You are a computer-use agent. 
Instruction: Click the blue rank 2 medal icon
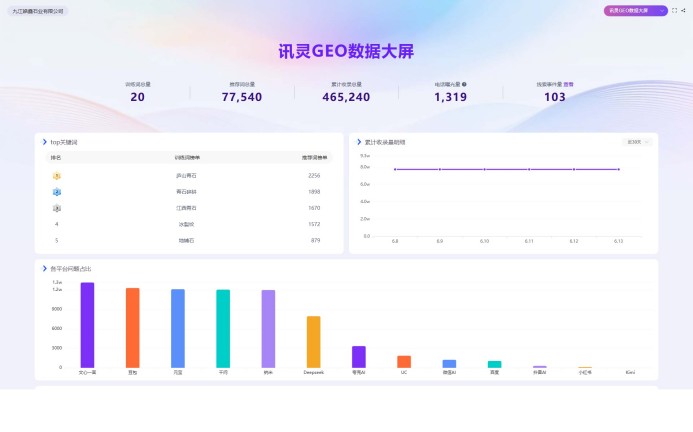click(x=57, y=192)
